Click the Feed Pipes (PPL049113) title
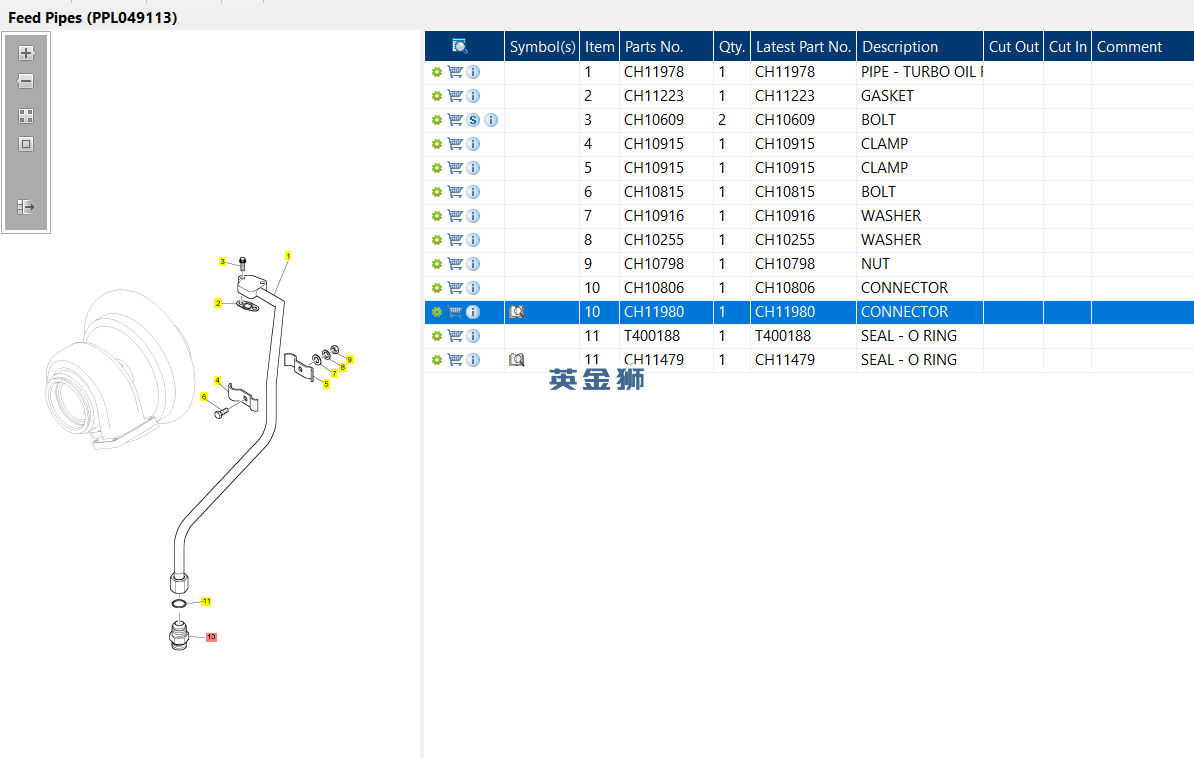Viewport: 1194px width, 758px height. click(93, 18)
